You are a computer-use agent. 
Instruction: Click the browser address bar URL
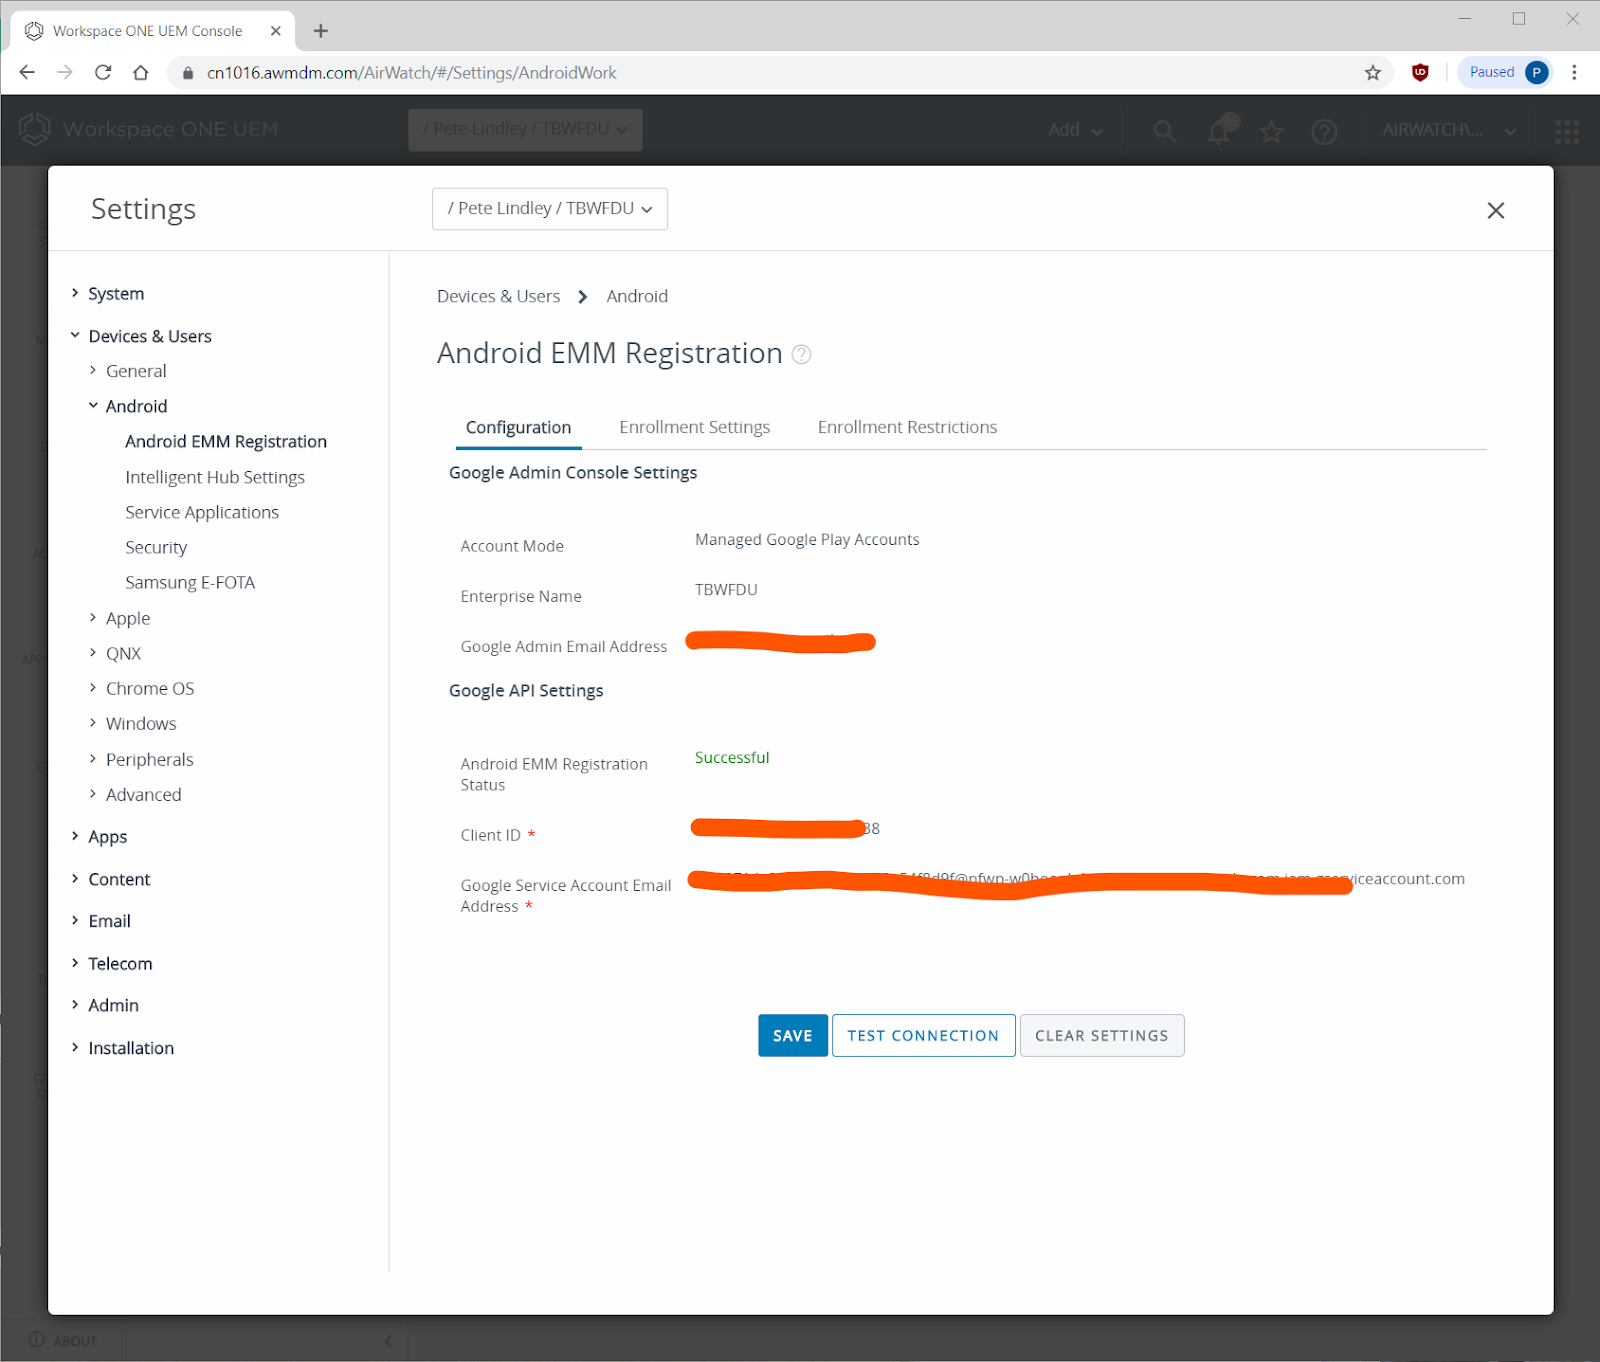(411, 73)
